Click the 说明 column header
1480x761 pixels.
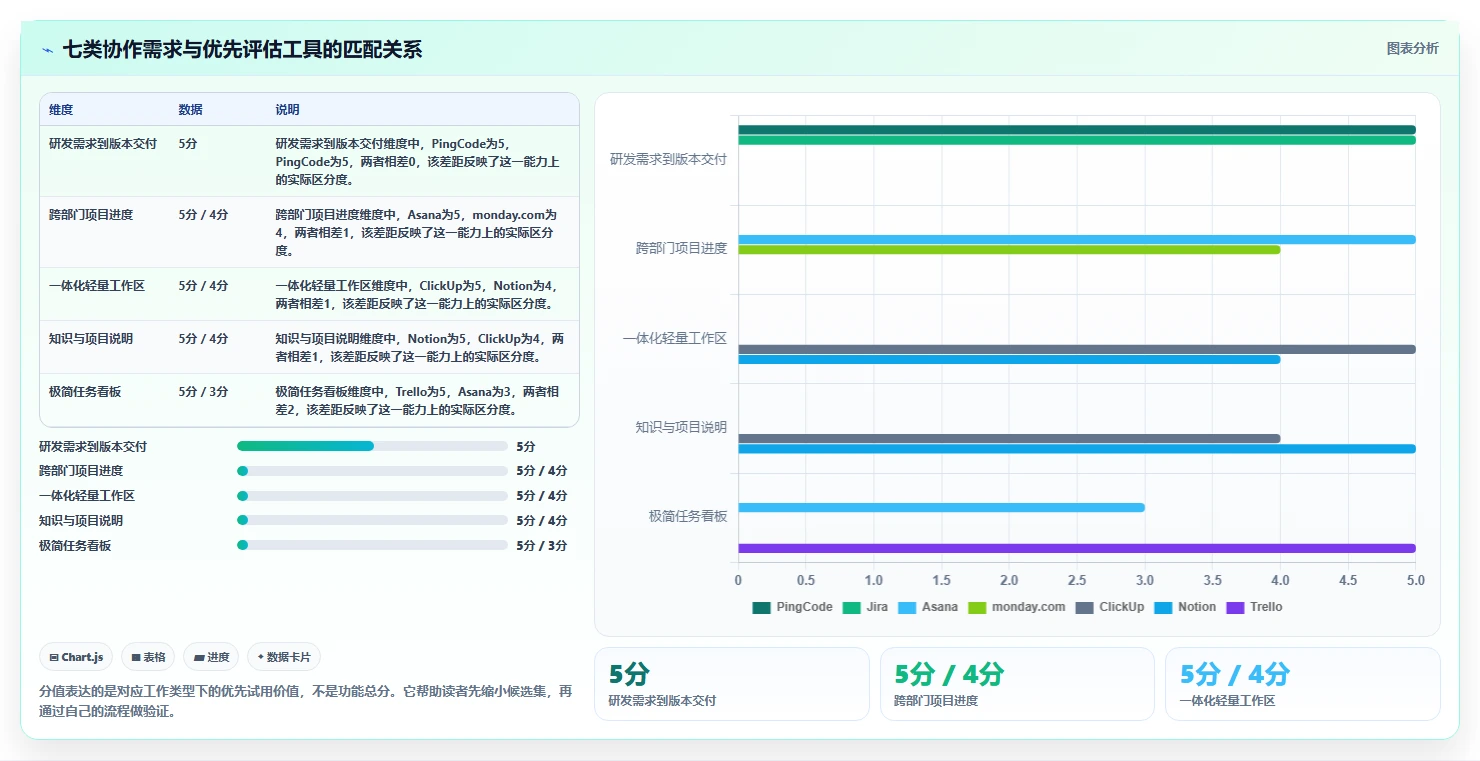(288, 110)
